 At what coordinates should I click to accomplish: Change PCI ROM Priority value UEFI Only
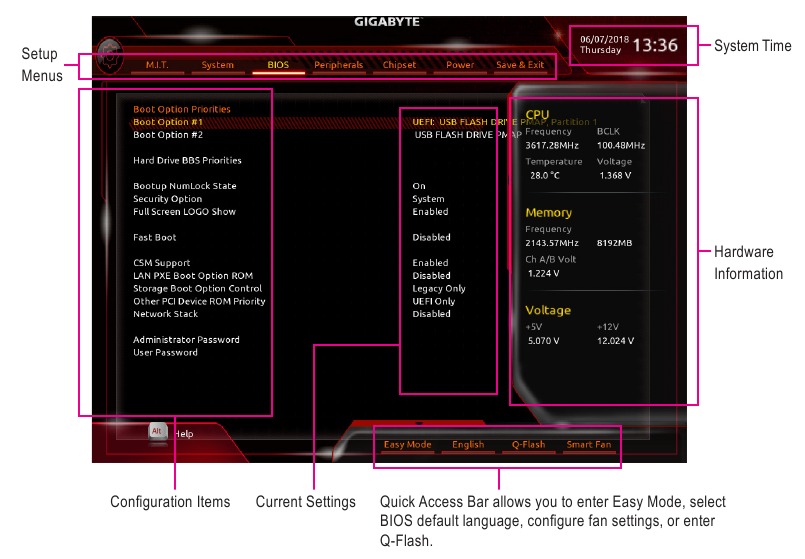click(x=434, y=301)
